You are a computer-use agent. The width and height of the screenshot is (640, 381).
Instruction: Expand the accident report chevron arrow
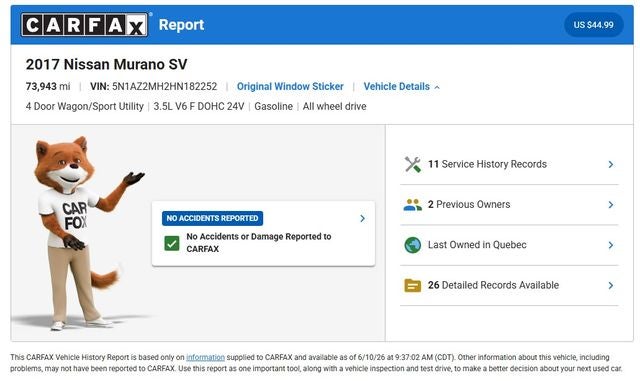(x=362, y=218)
